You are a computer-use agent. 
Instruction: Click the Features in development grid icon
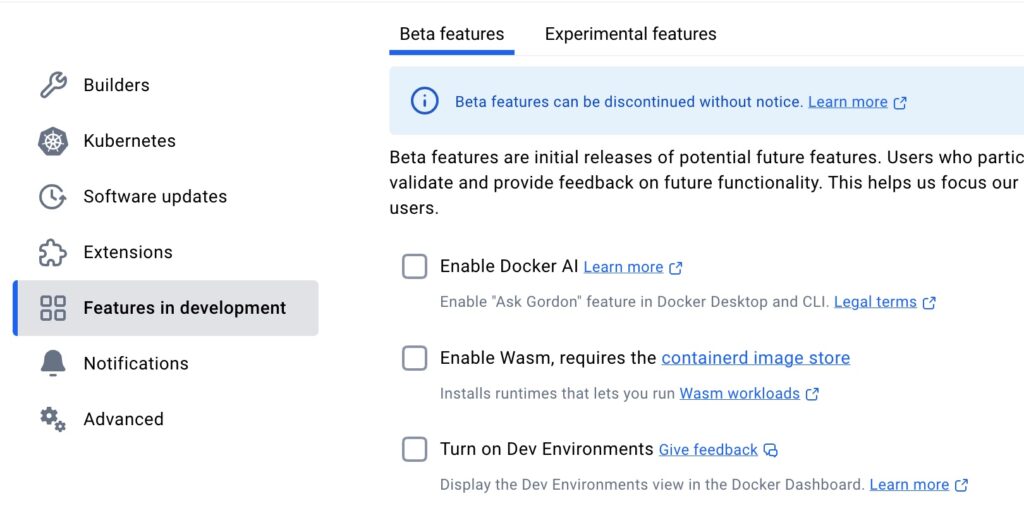click(53, 308)
